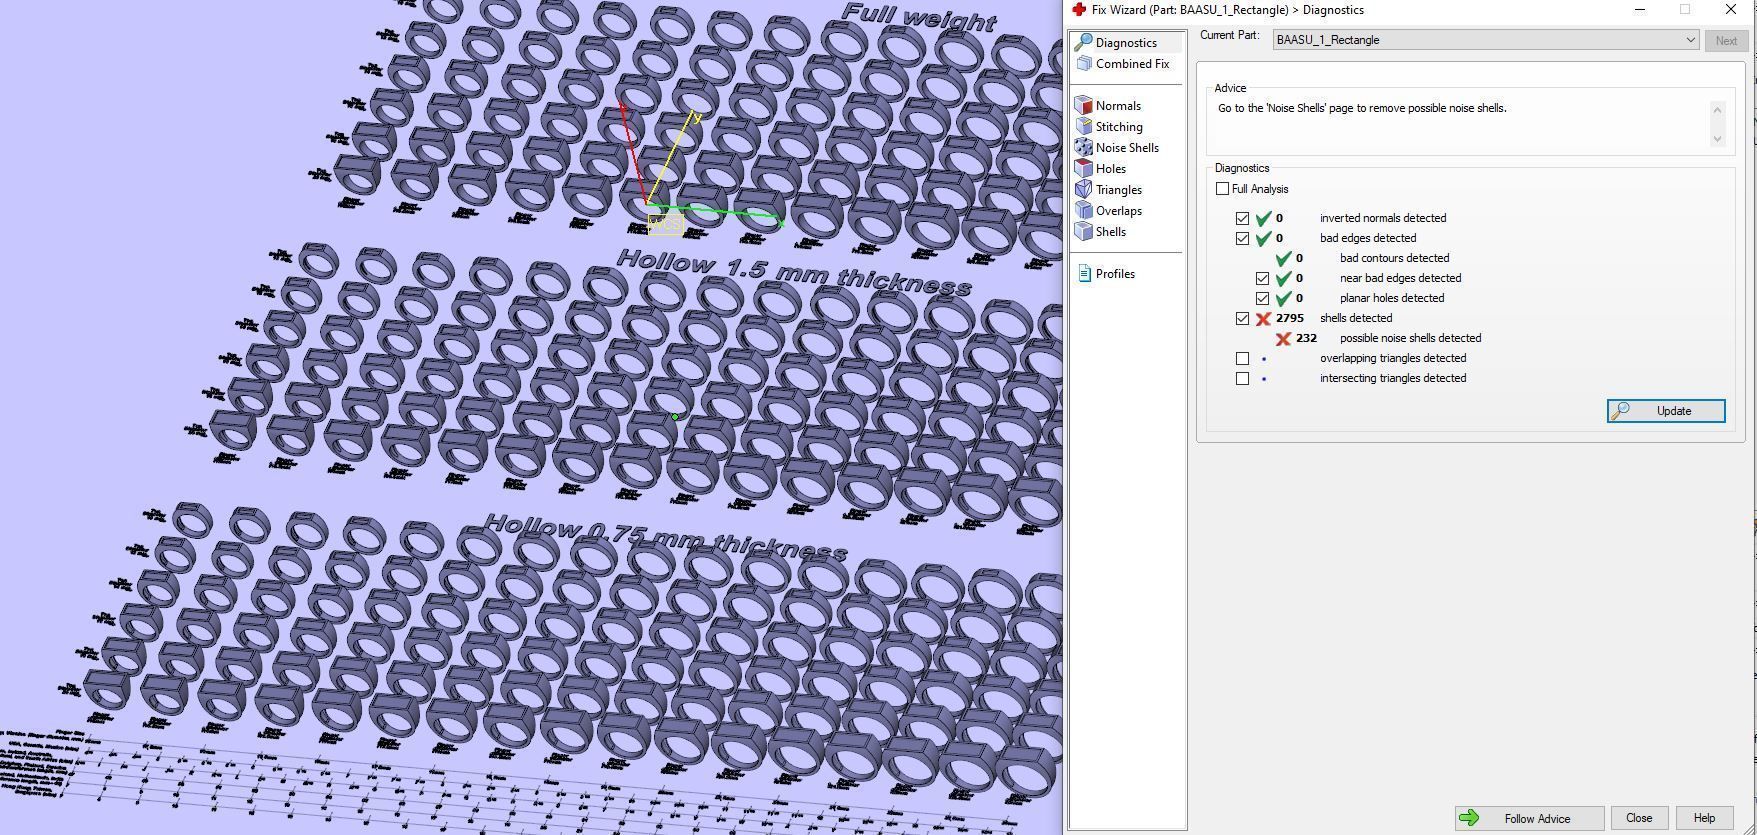
Task: Click the Advice box scroll down arrow
Action: pyautogui.click(x=1718, y=139)
